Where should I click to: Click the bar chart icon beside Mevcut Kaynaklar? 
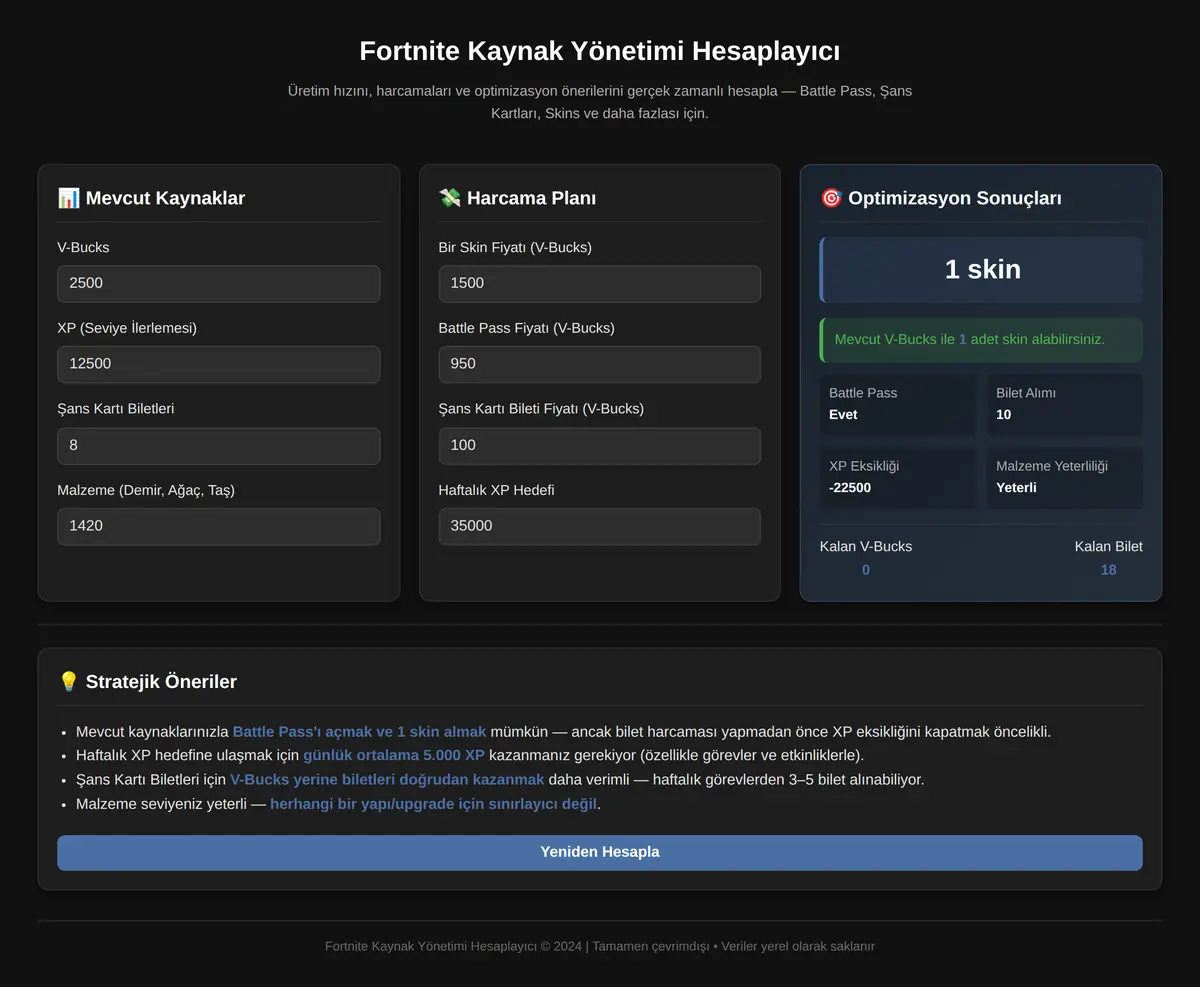(68, 198)
